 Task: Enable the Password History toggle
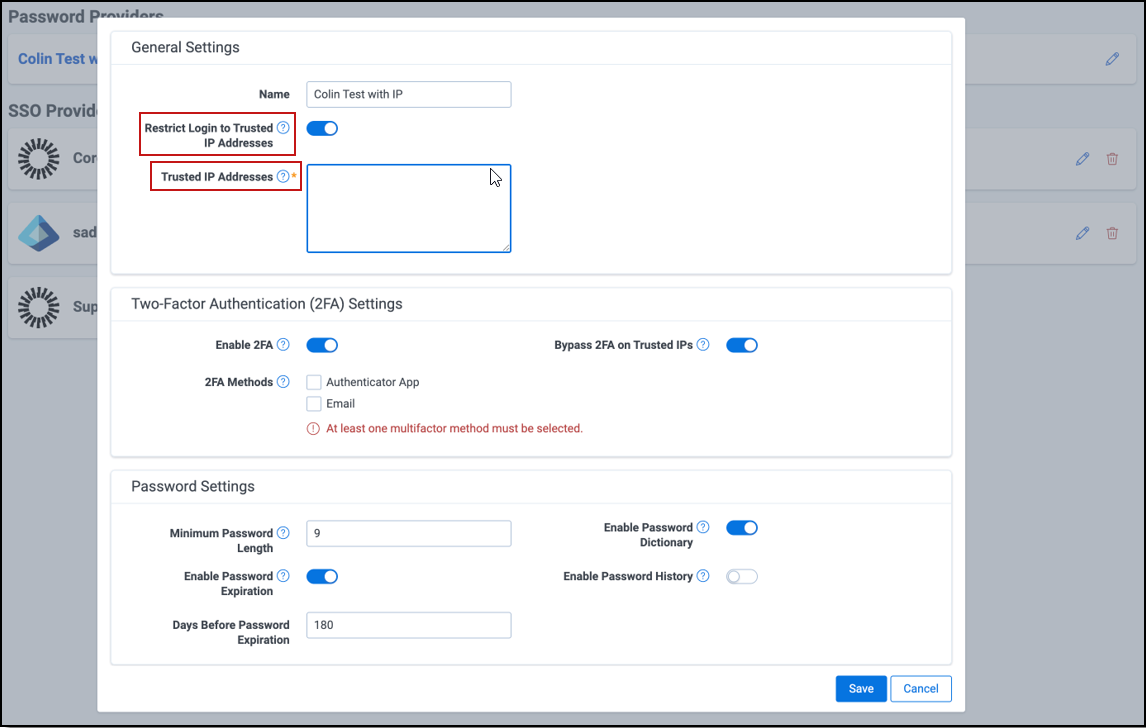click(x=742, y=576)
